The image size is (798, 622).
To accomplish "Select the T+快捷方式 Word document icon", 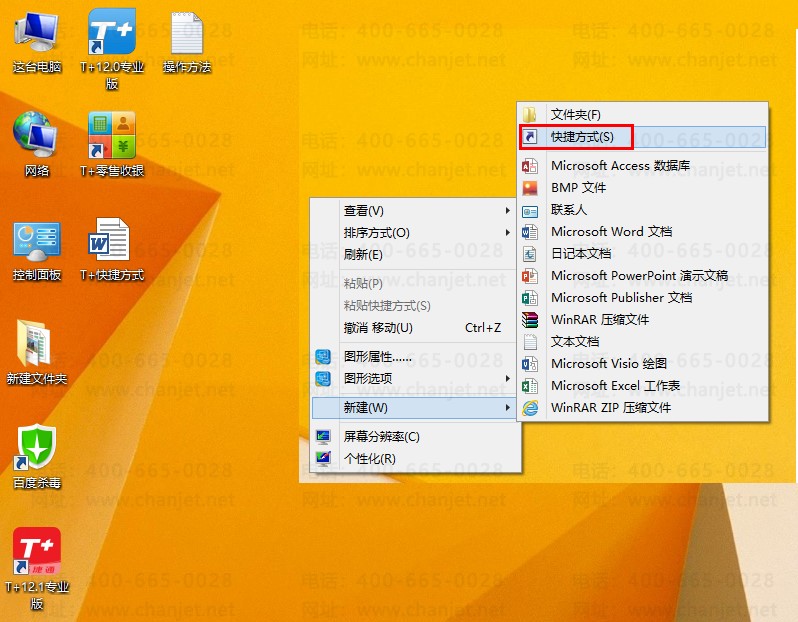I will click(109, 240).
